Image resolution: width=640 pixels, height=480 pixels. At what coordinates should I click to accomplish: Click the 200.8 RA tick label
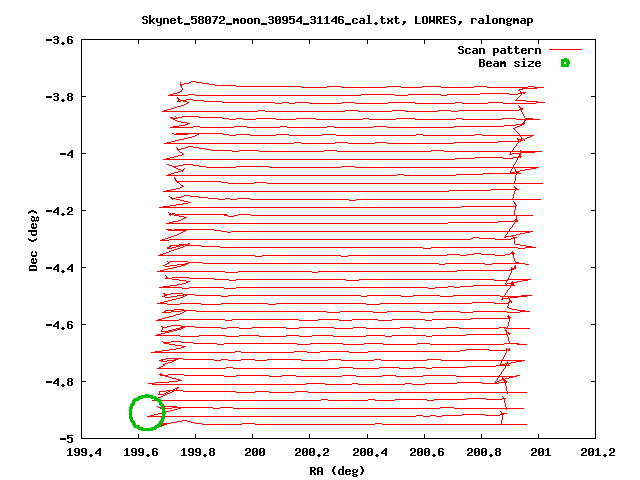(483, 452)
